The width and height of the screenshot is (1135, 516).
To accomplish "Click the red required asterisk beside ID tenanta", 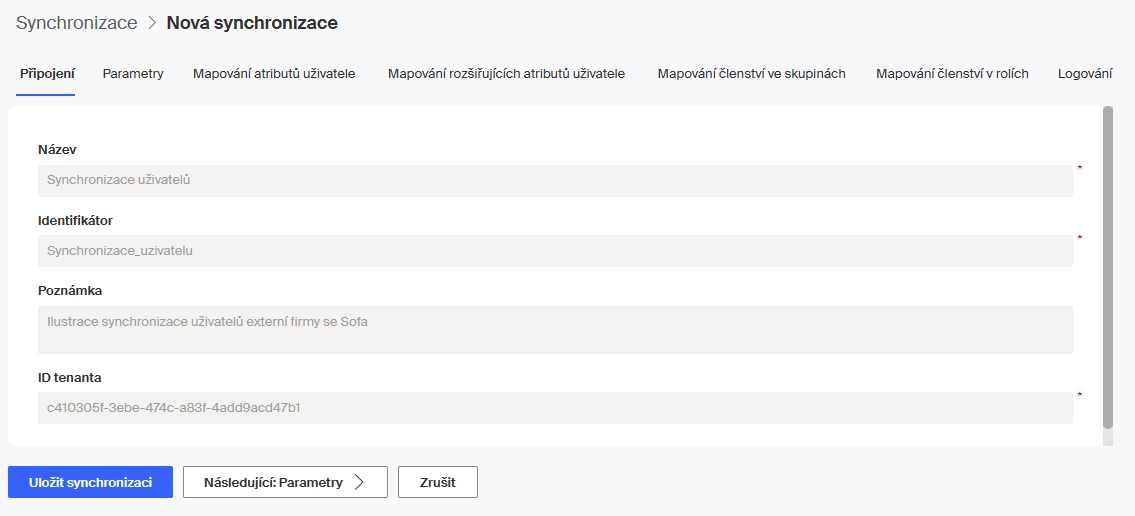I will 1080,396.
